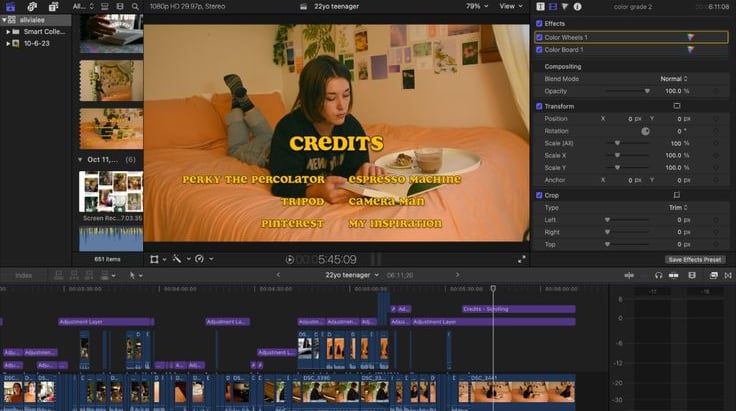This screenshot has width=736, height=411.
Task: Adjust the Crop Left slider
Action: point(627,220)
